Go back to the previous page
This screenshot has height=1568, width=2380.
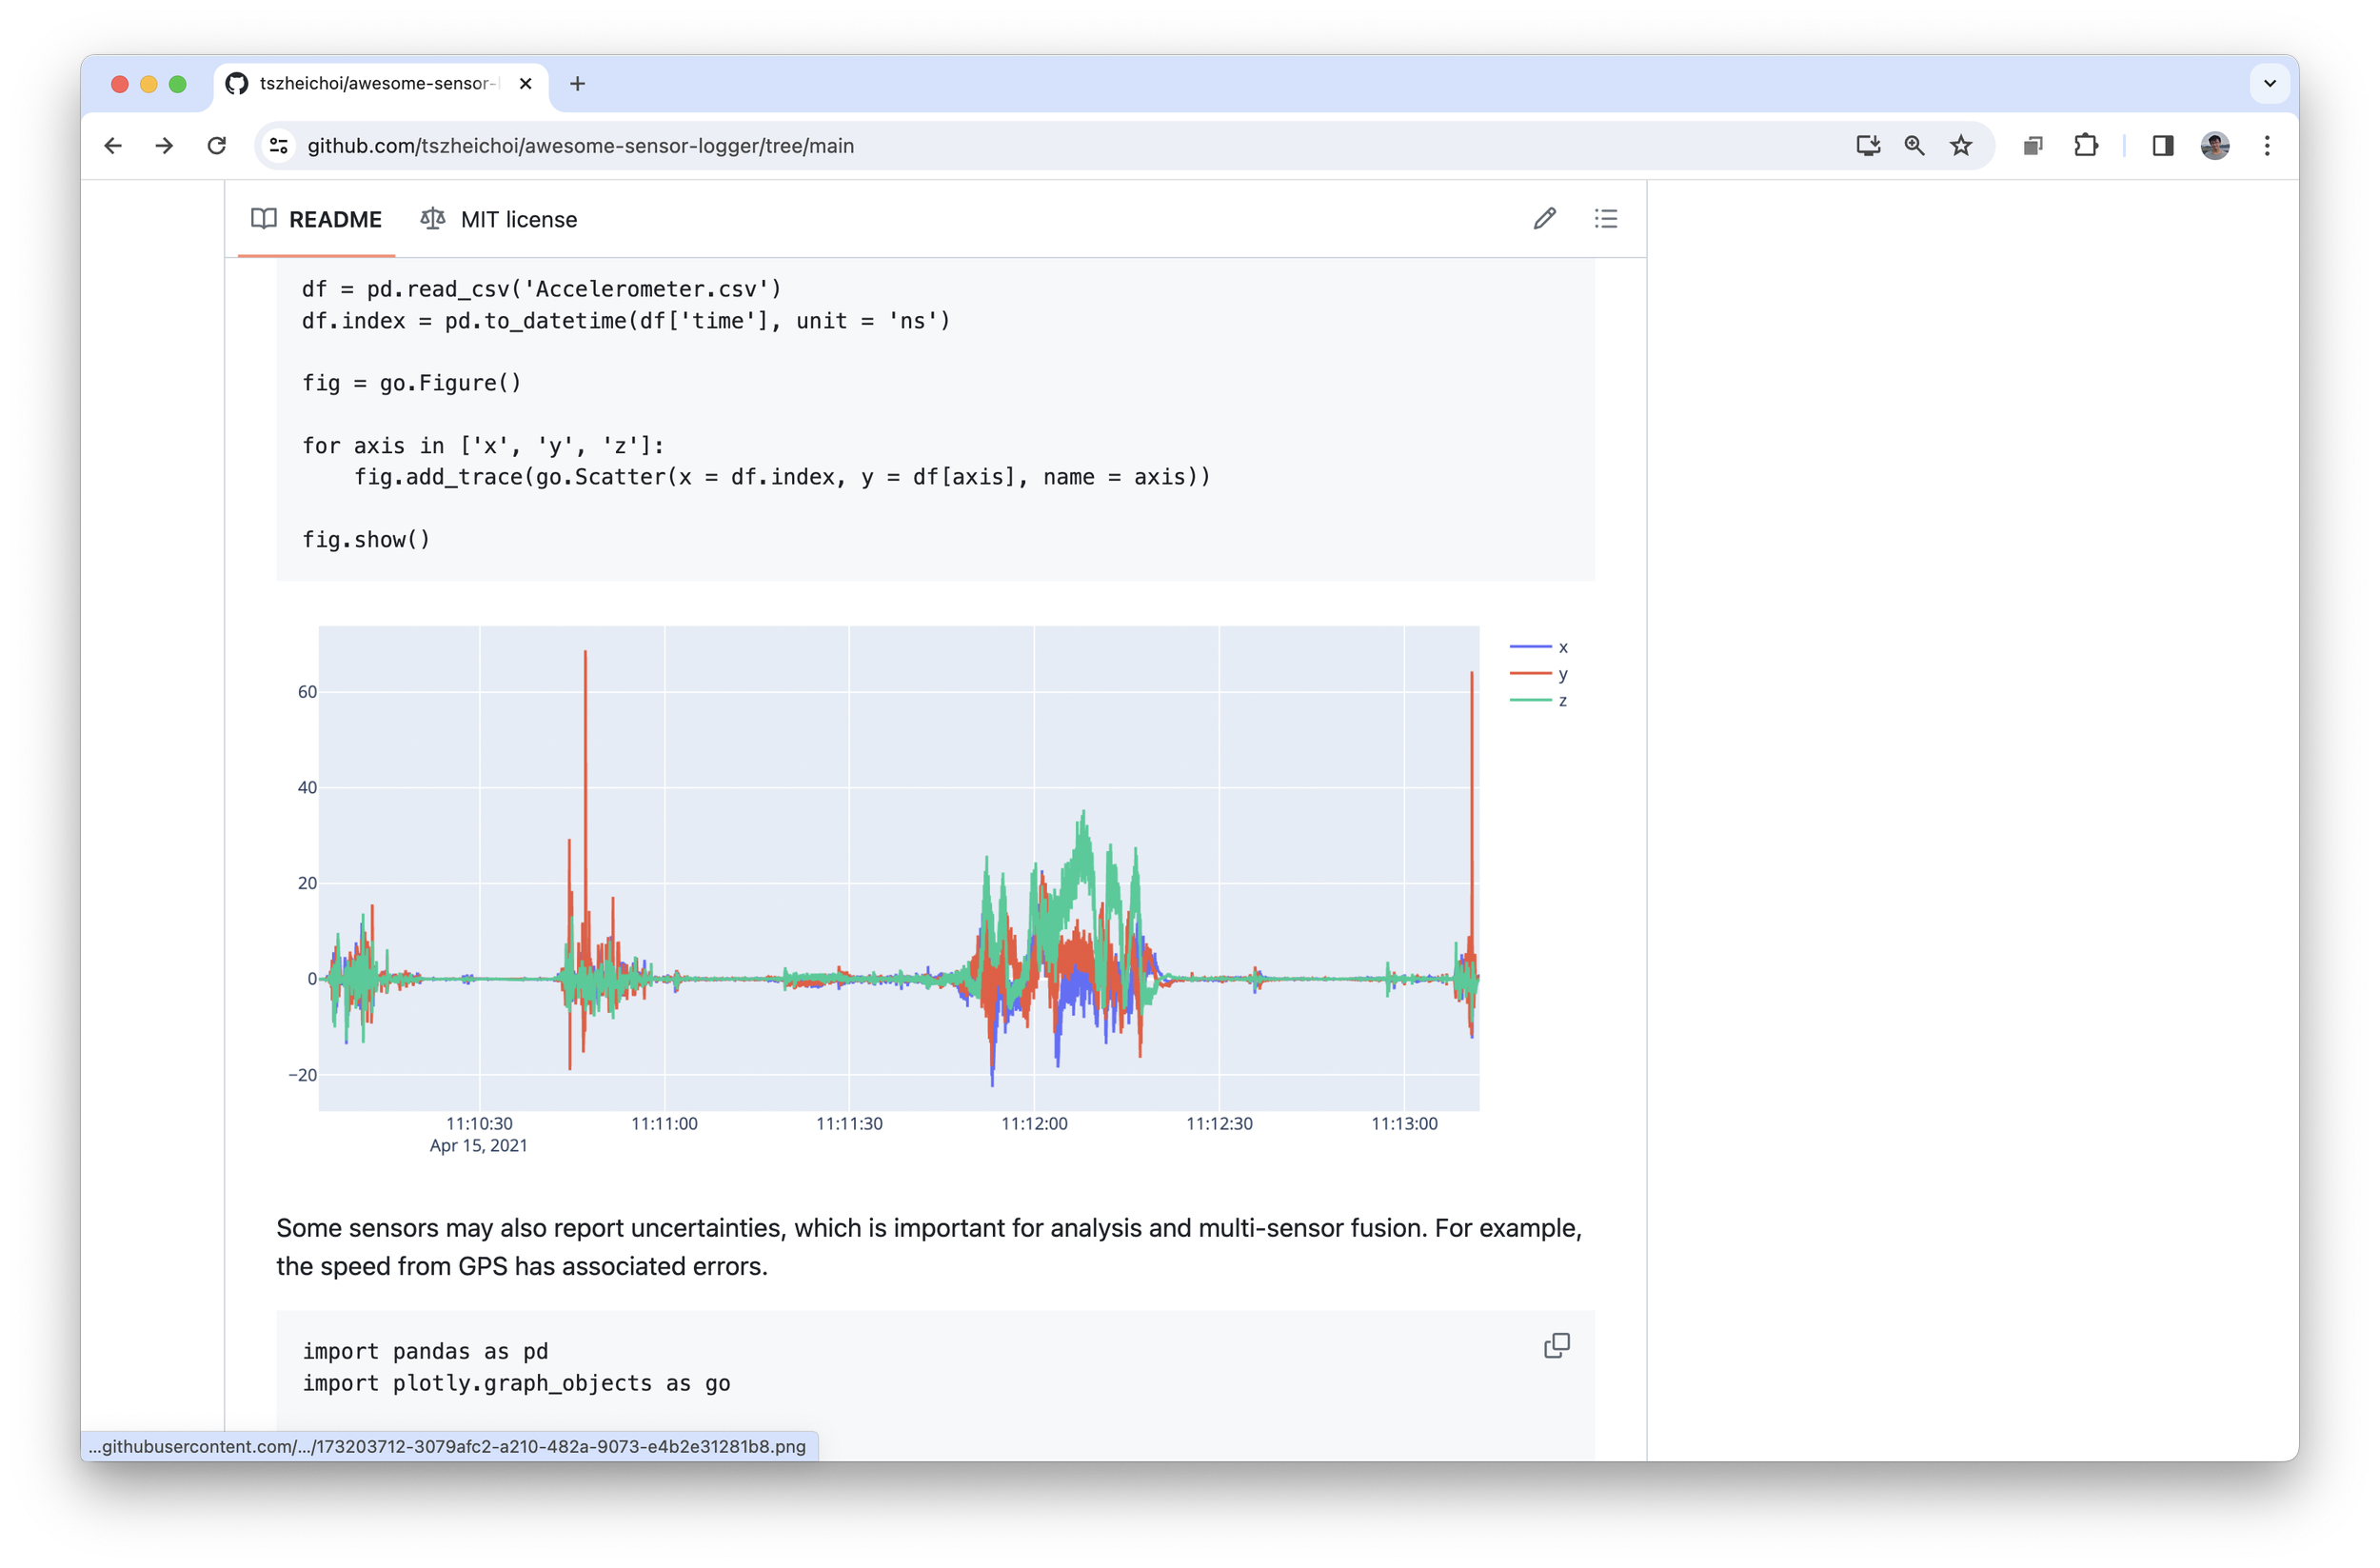pos(113,146)
